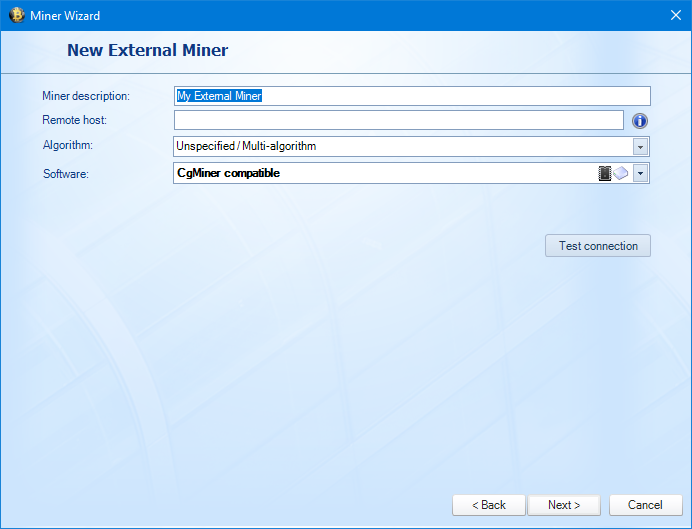Click the Remote host info icon

click(639, 120)
